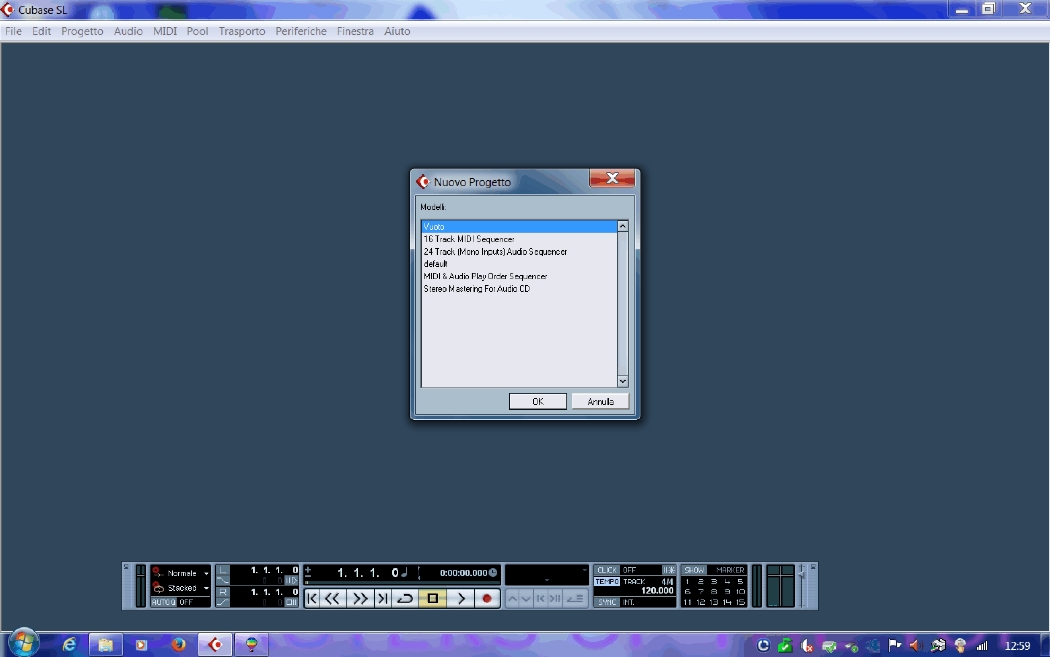Open the File menu
The width and height of the screenshot is (1050, 657).
click(13, 31)
